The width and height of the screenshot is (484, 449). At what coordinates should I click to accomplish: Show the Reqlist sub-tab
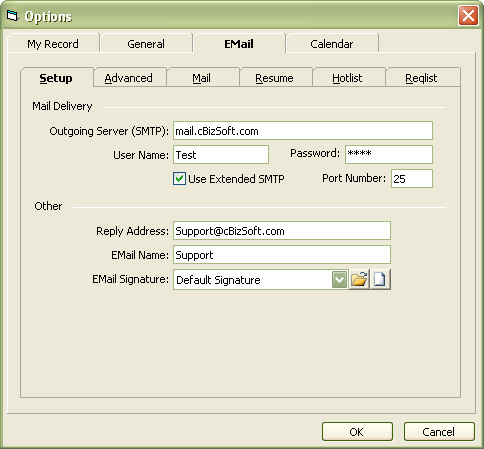[421, 78]
